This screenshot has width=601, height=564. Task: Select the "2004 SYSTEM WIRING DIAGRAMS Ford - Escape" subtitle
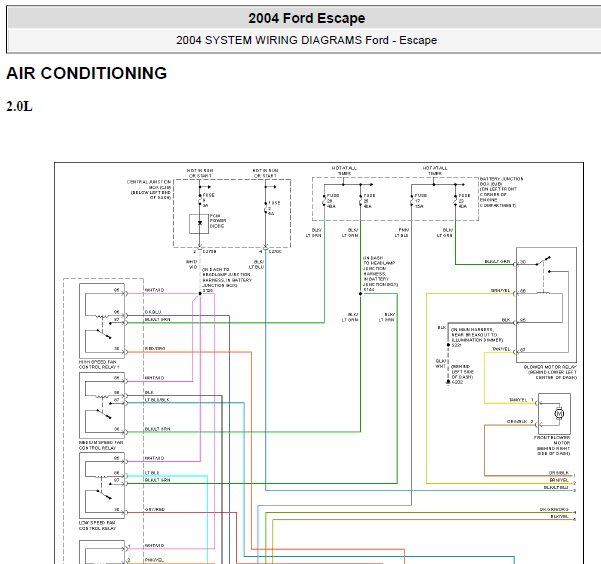click(x=306, y=40)
